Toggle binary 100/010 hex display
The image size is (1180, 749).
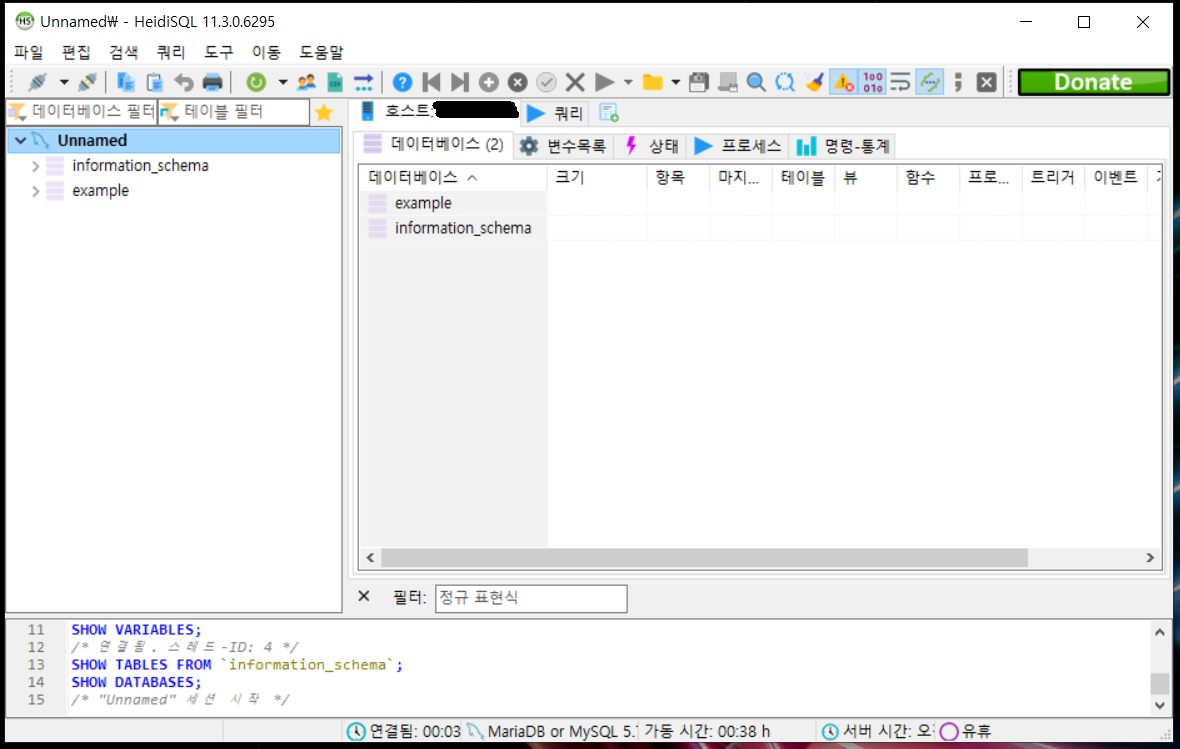pyautogui.click(x=873, y=82)
